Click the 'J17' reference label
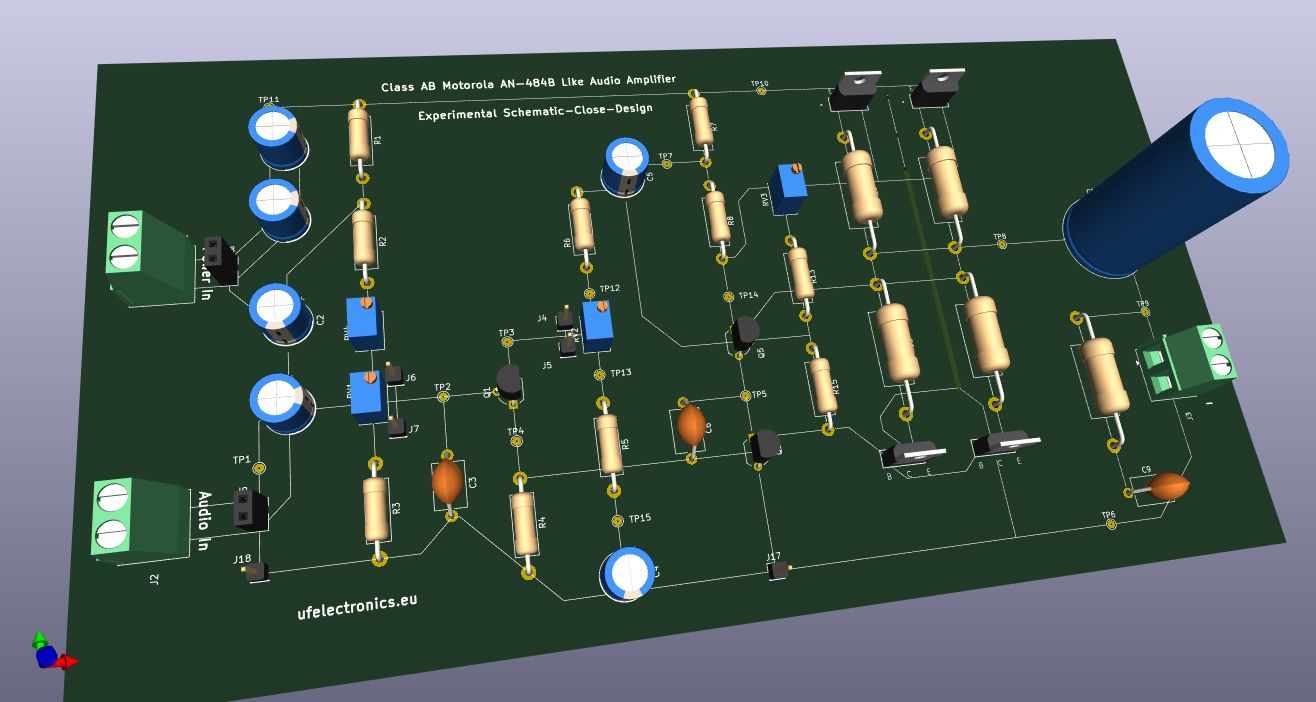 pyautogui.click(x=773, y=557)
